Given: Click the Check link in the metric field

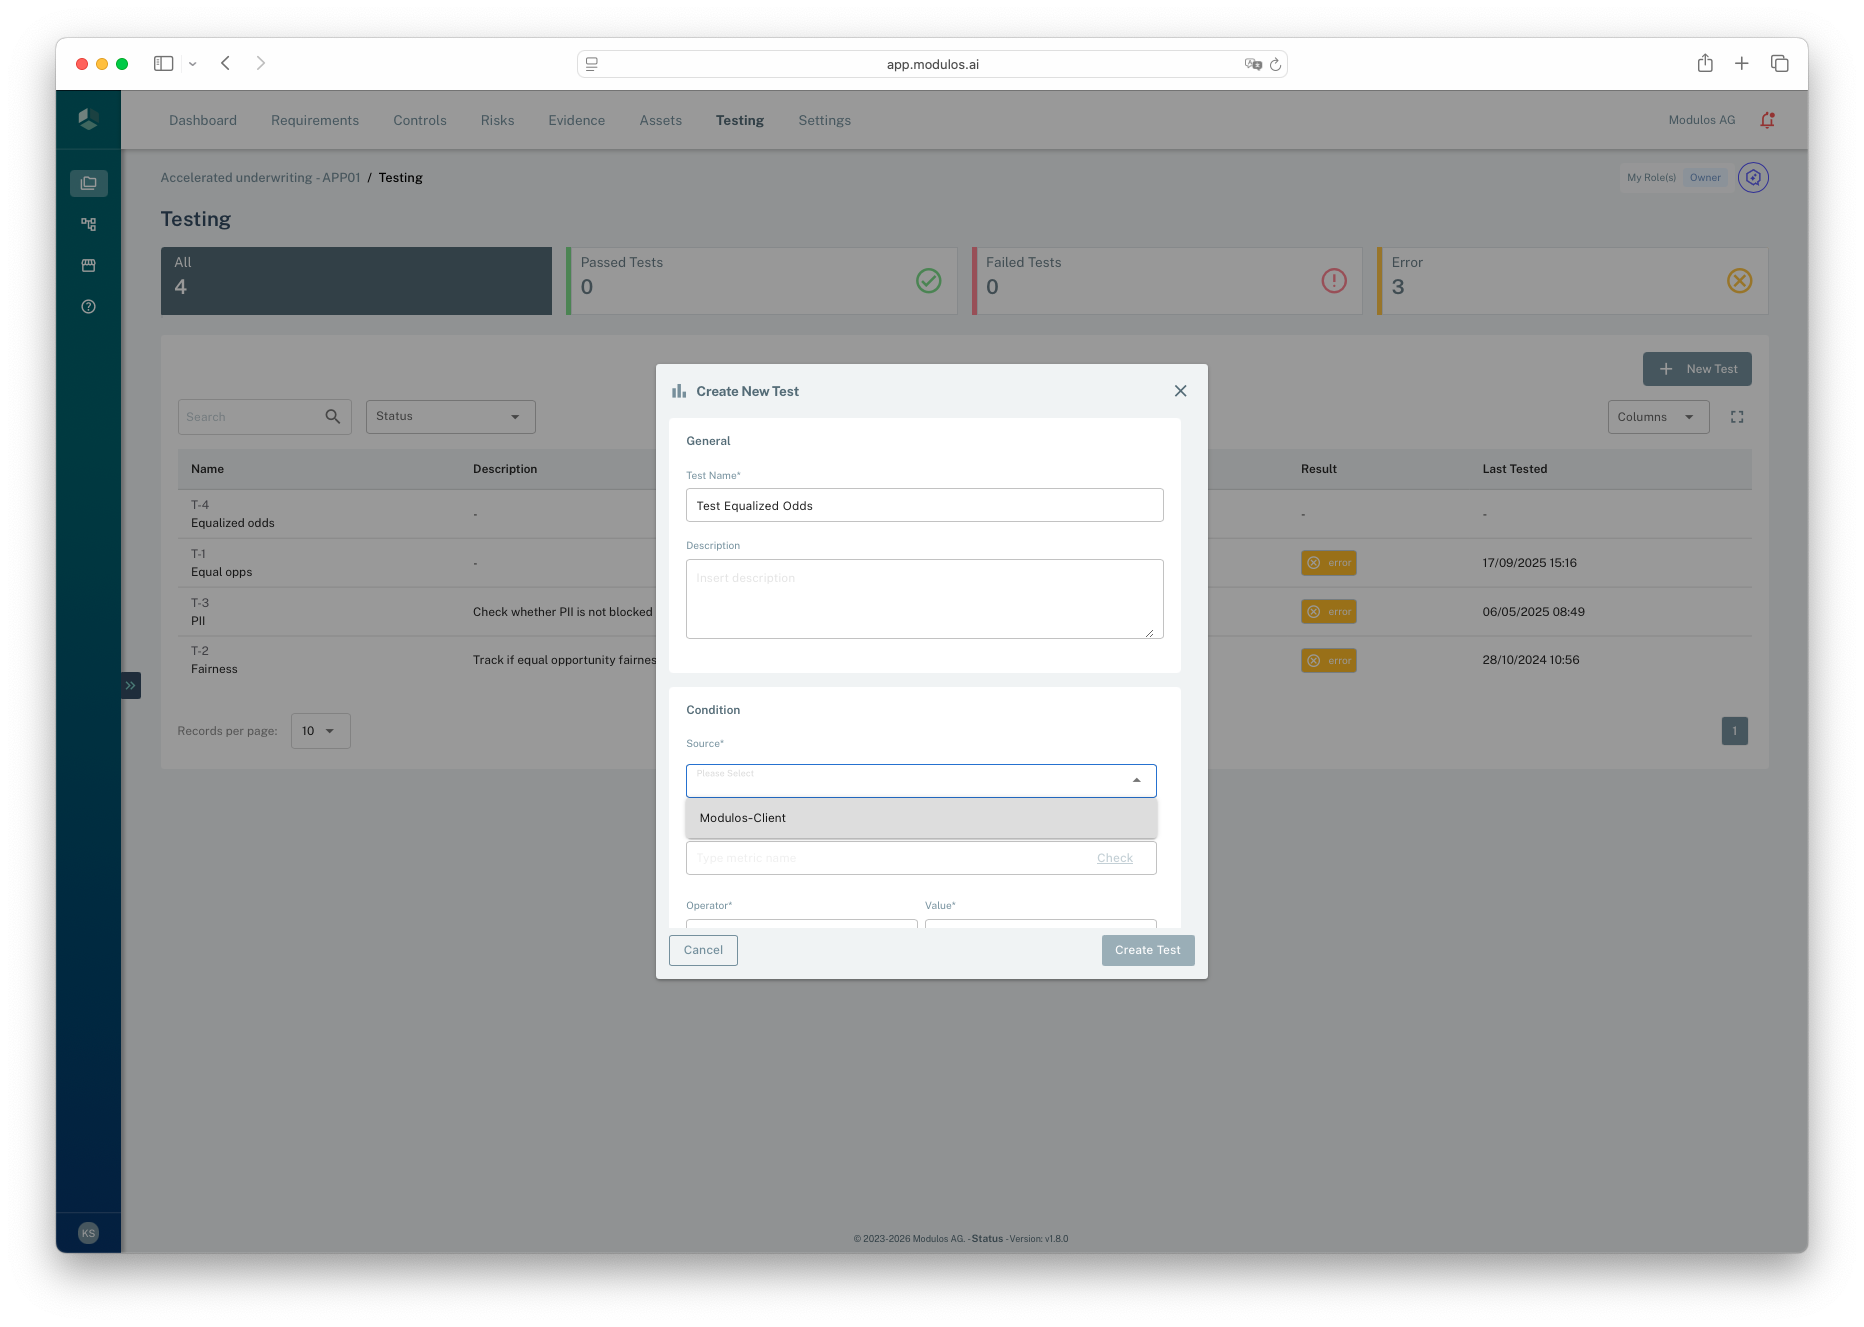Looking at the screenshot, I should 1115,858.
